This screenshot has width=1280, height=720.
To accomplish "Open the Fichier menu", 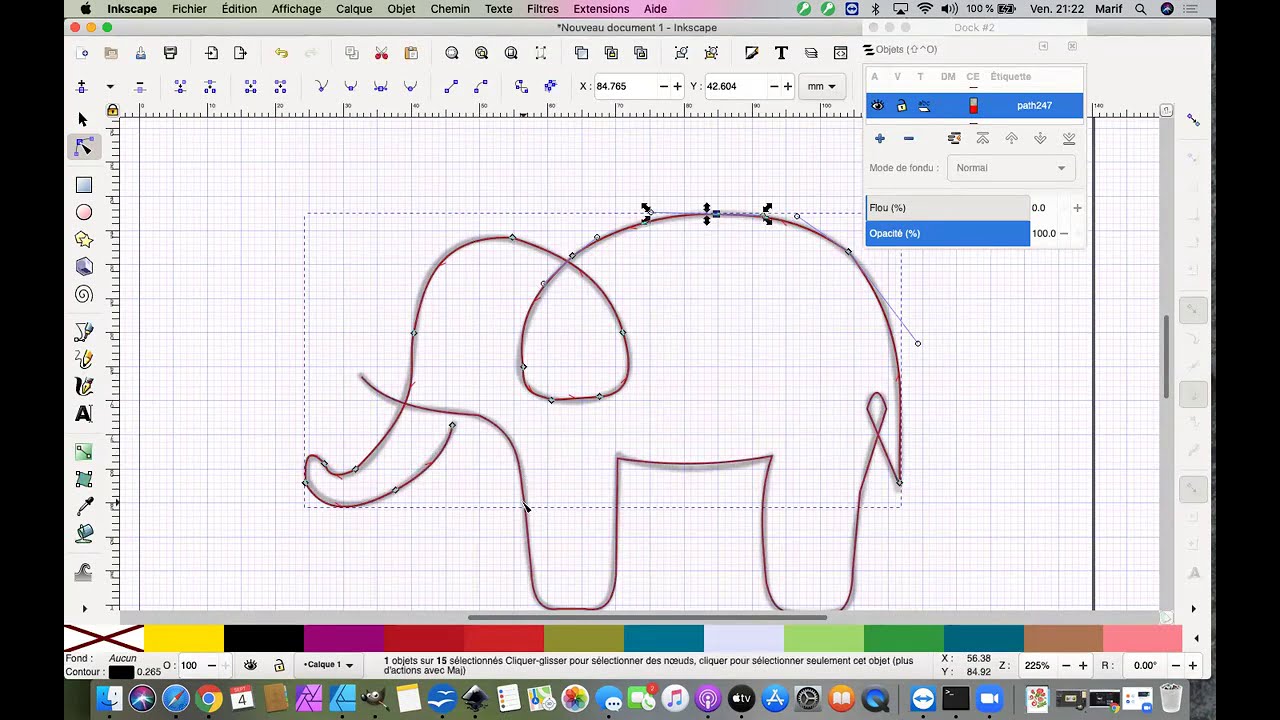I will tap(189, 9).
